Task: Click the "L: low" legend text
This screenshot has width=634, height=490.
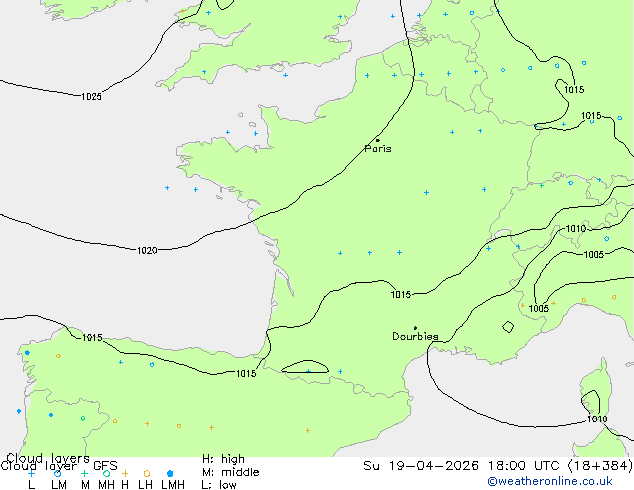Action: [219, 485]
